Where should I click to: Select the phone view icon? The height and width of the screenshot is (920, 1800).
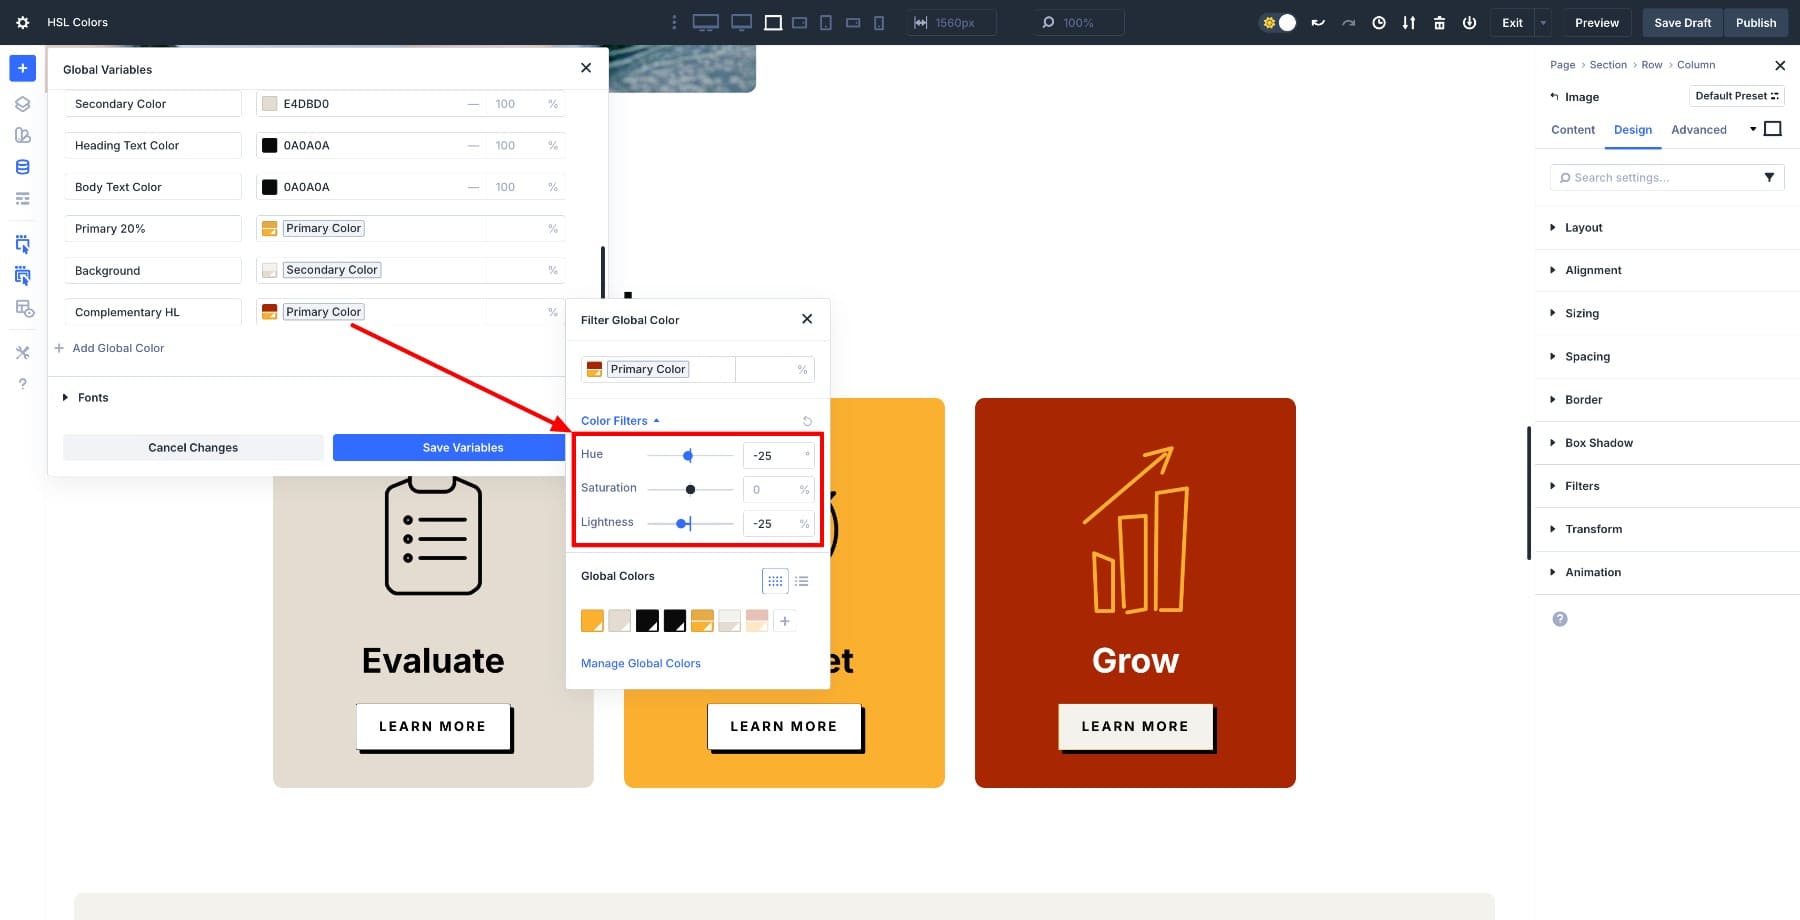click(879, 22)
